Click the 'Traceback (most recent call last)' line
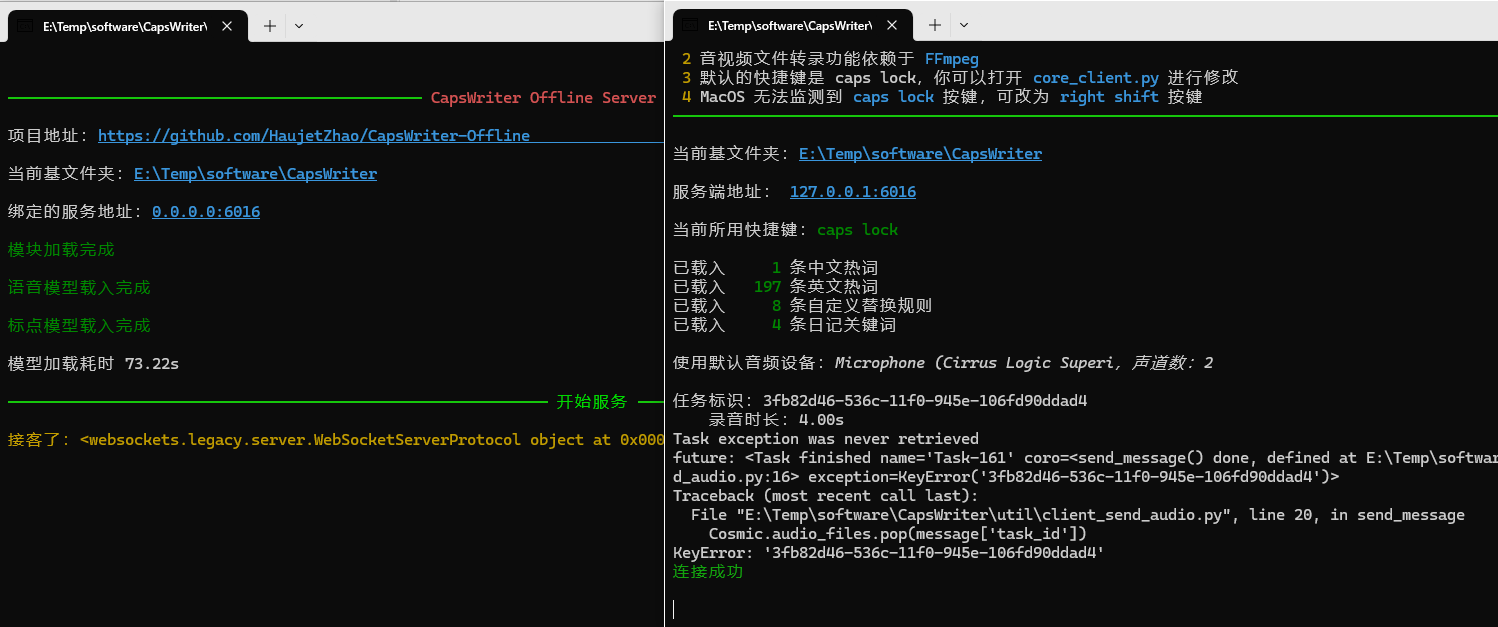Viewport: 1498px width, 627px height. (x=826, y=496)
